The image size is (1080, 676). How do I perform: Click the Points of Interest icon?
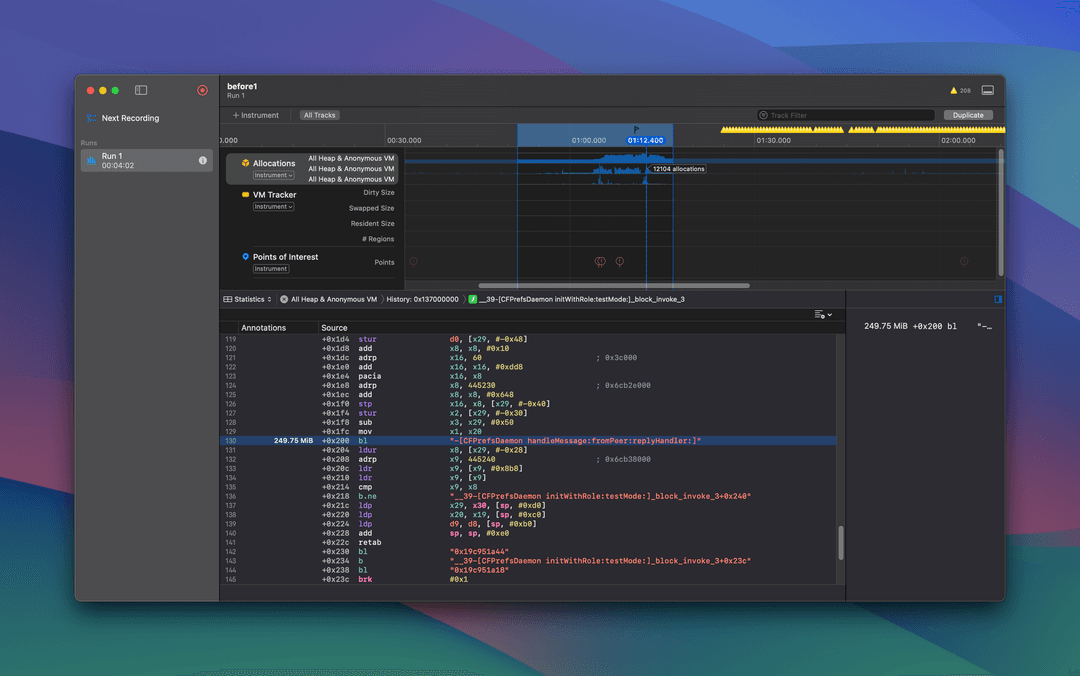(245, 257)
